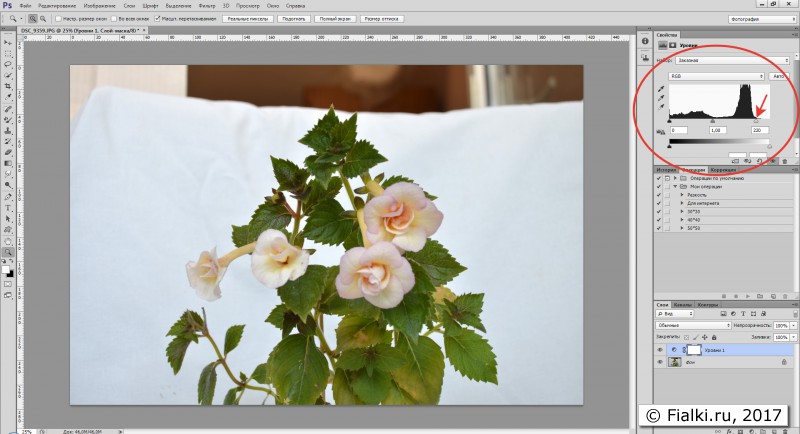Select the Pen tool
Screen dimensions: 800x434
8,197
